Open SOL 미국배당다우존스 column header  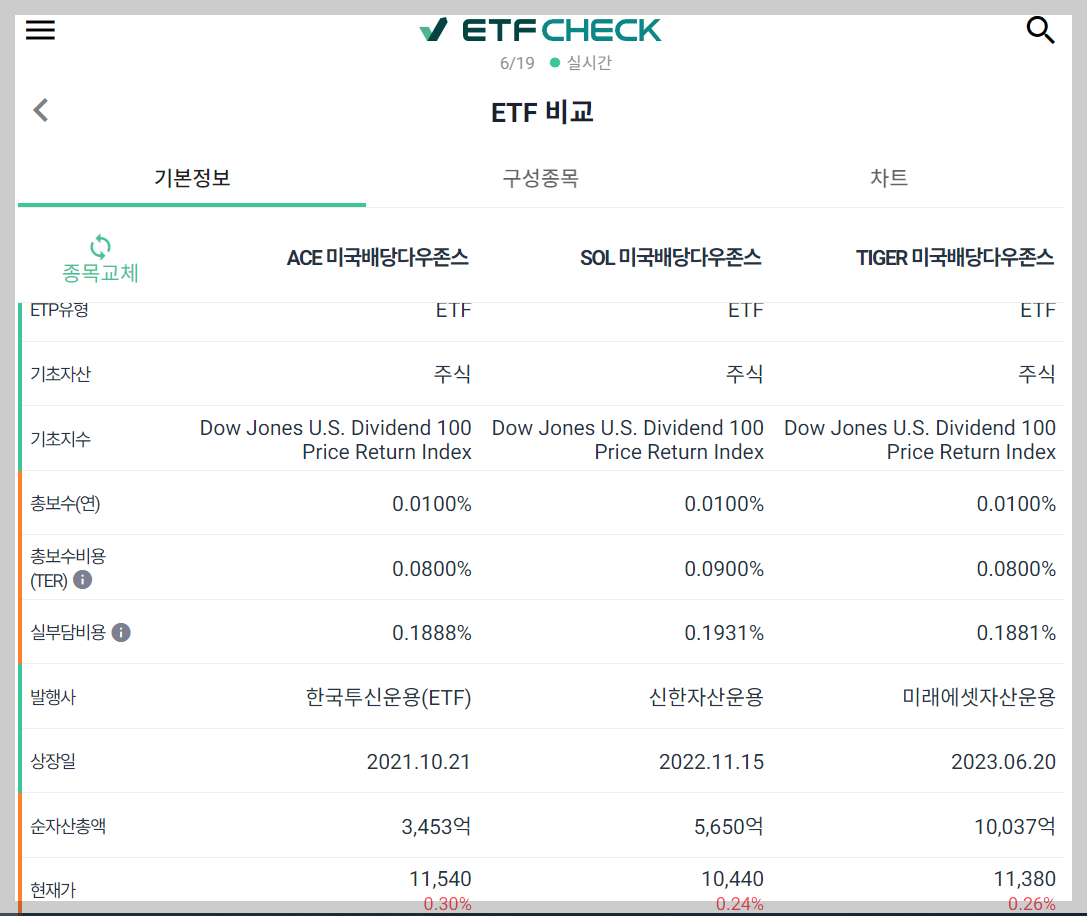coord(670,258)
